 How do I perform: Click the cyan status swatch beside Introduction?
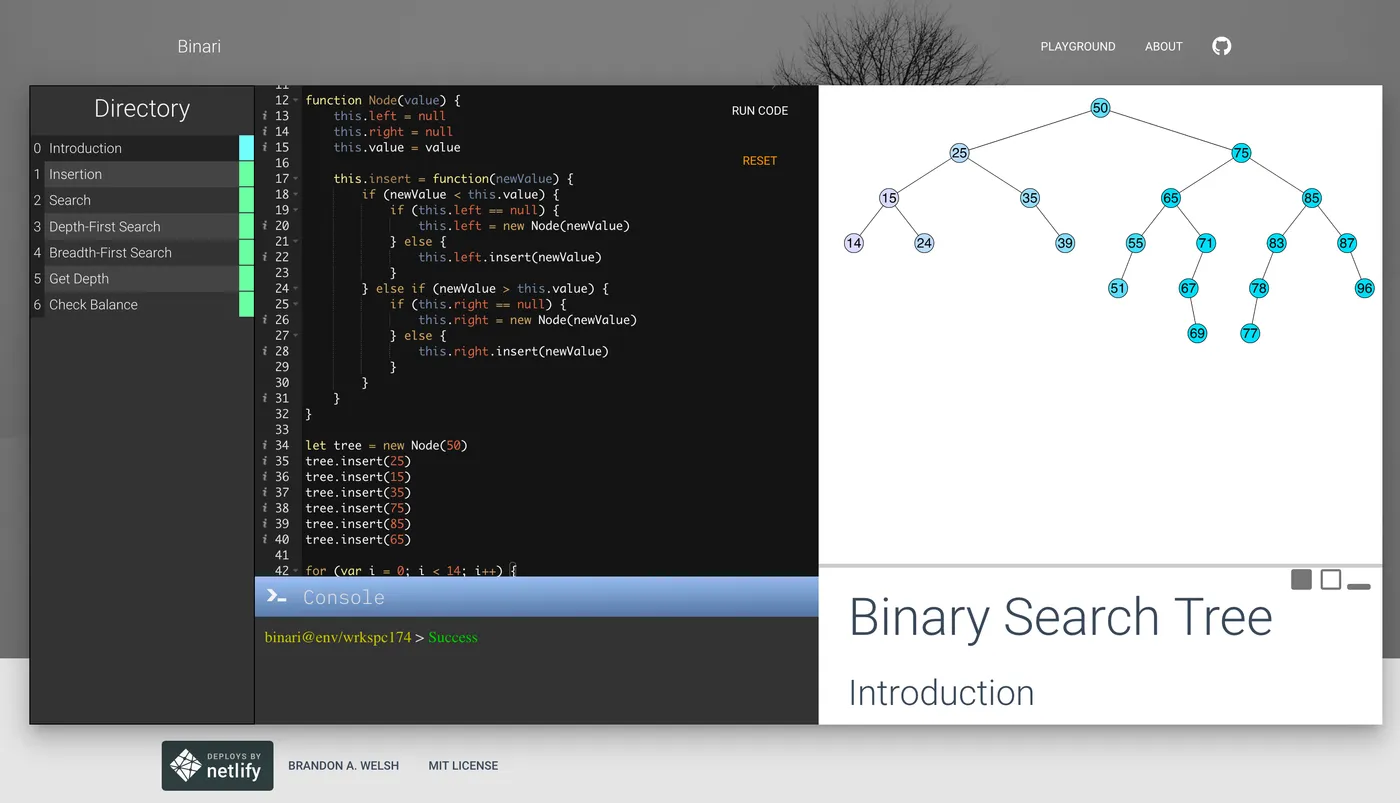pos(247,148)
